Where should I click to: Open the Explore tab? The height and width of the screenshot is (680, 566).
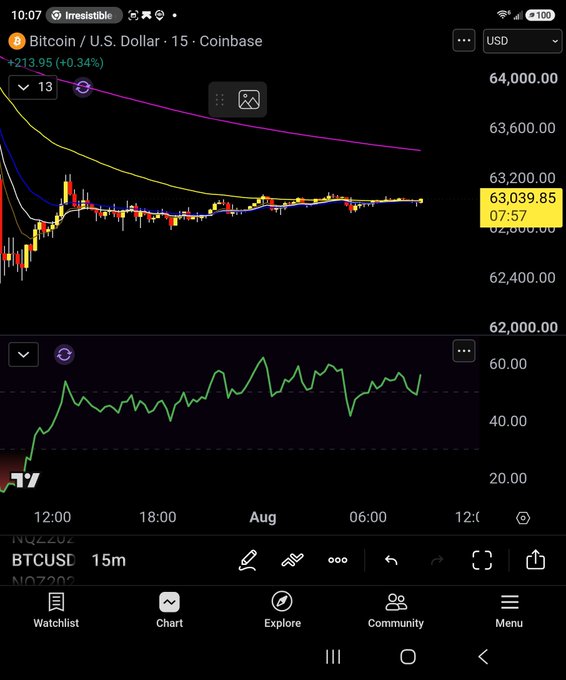[x=282, y=611]
